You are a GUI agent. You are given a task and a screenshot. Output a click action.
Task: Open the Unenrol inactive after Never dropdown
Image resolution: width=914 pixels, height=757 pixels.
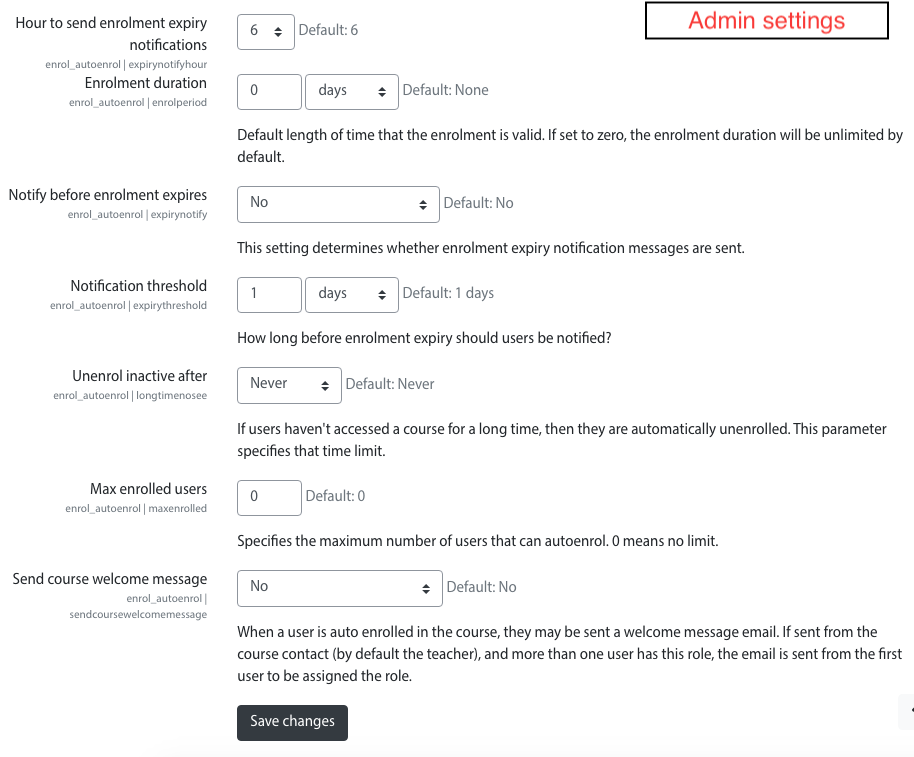tap(289, 385)
